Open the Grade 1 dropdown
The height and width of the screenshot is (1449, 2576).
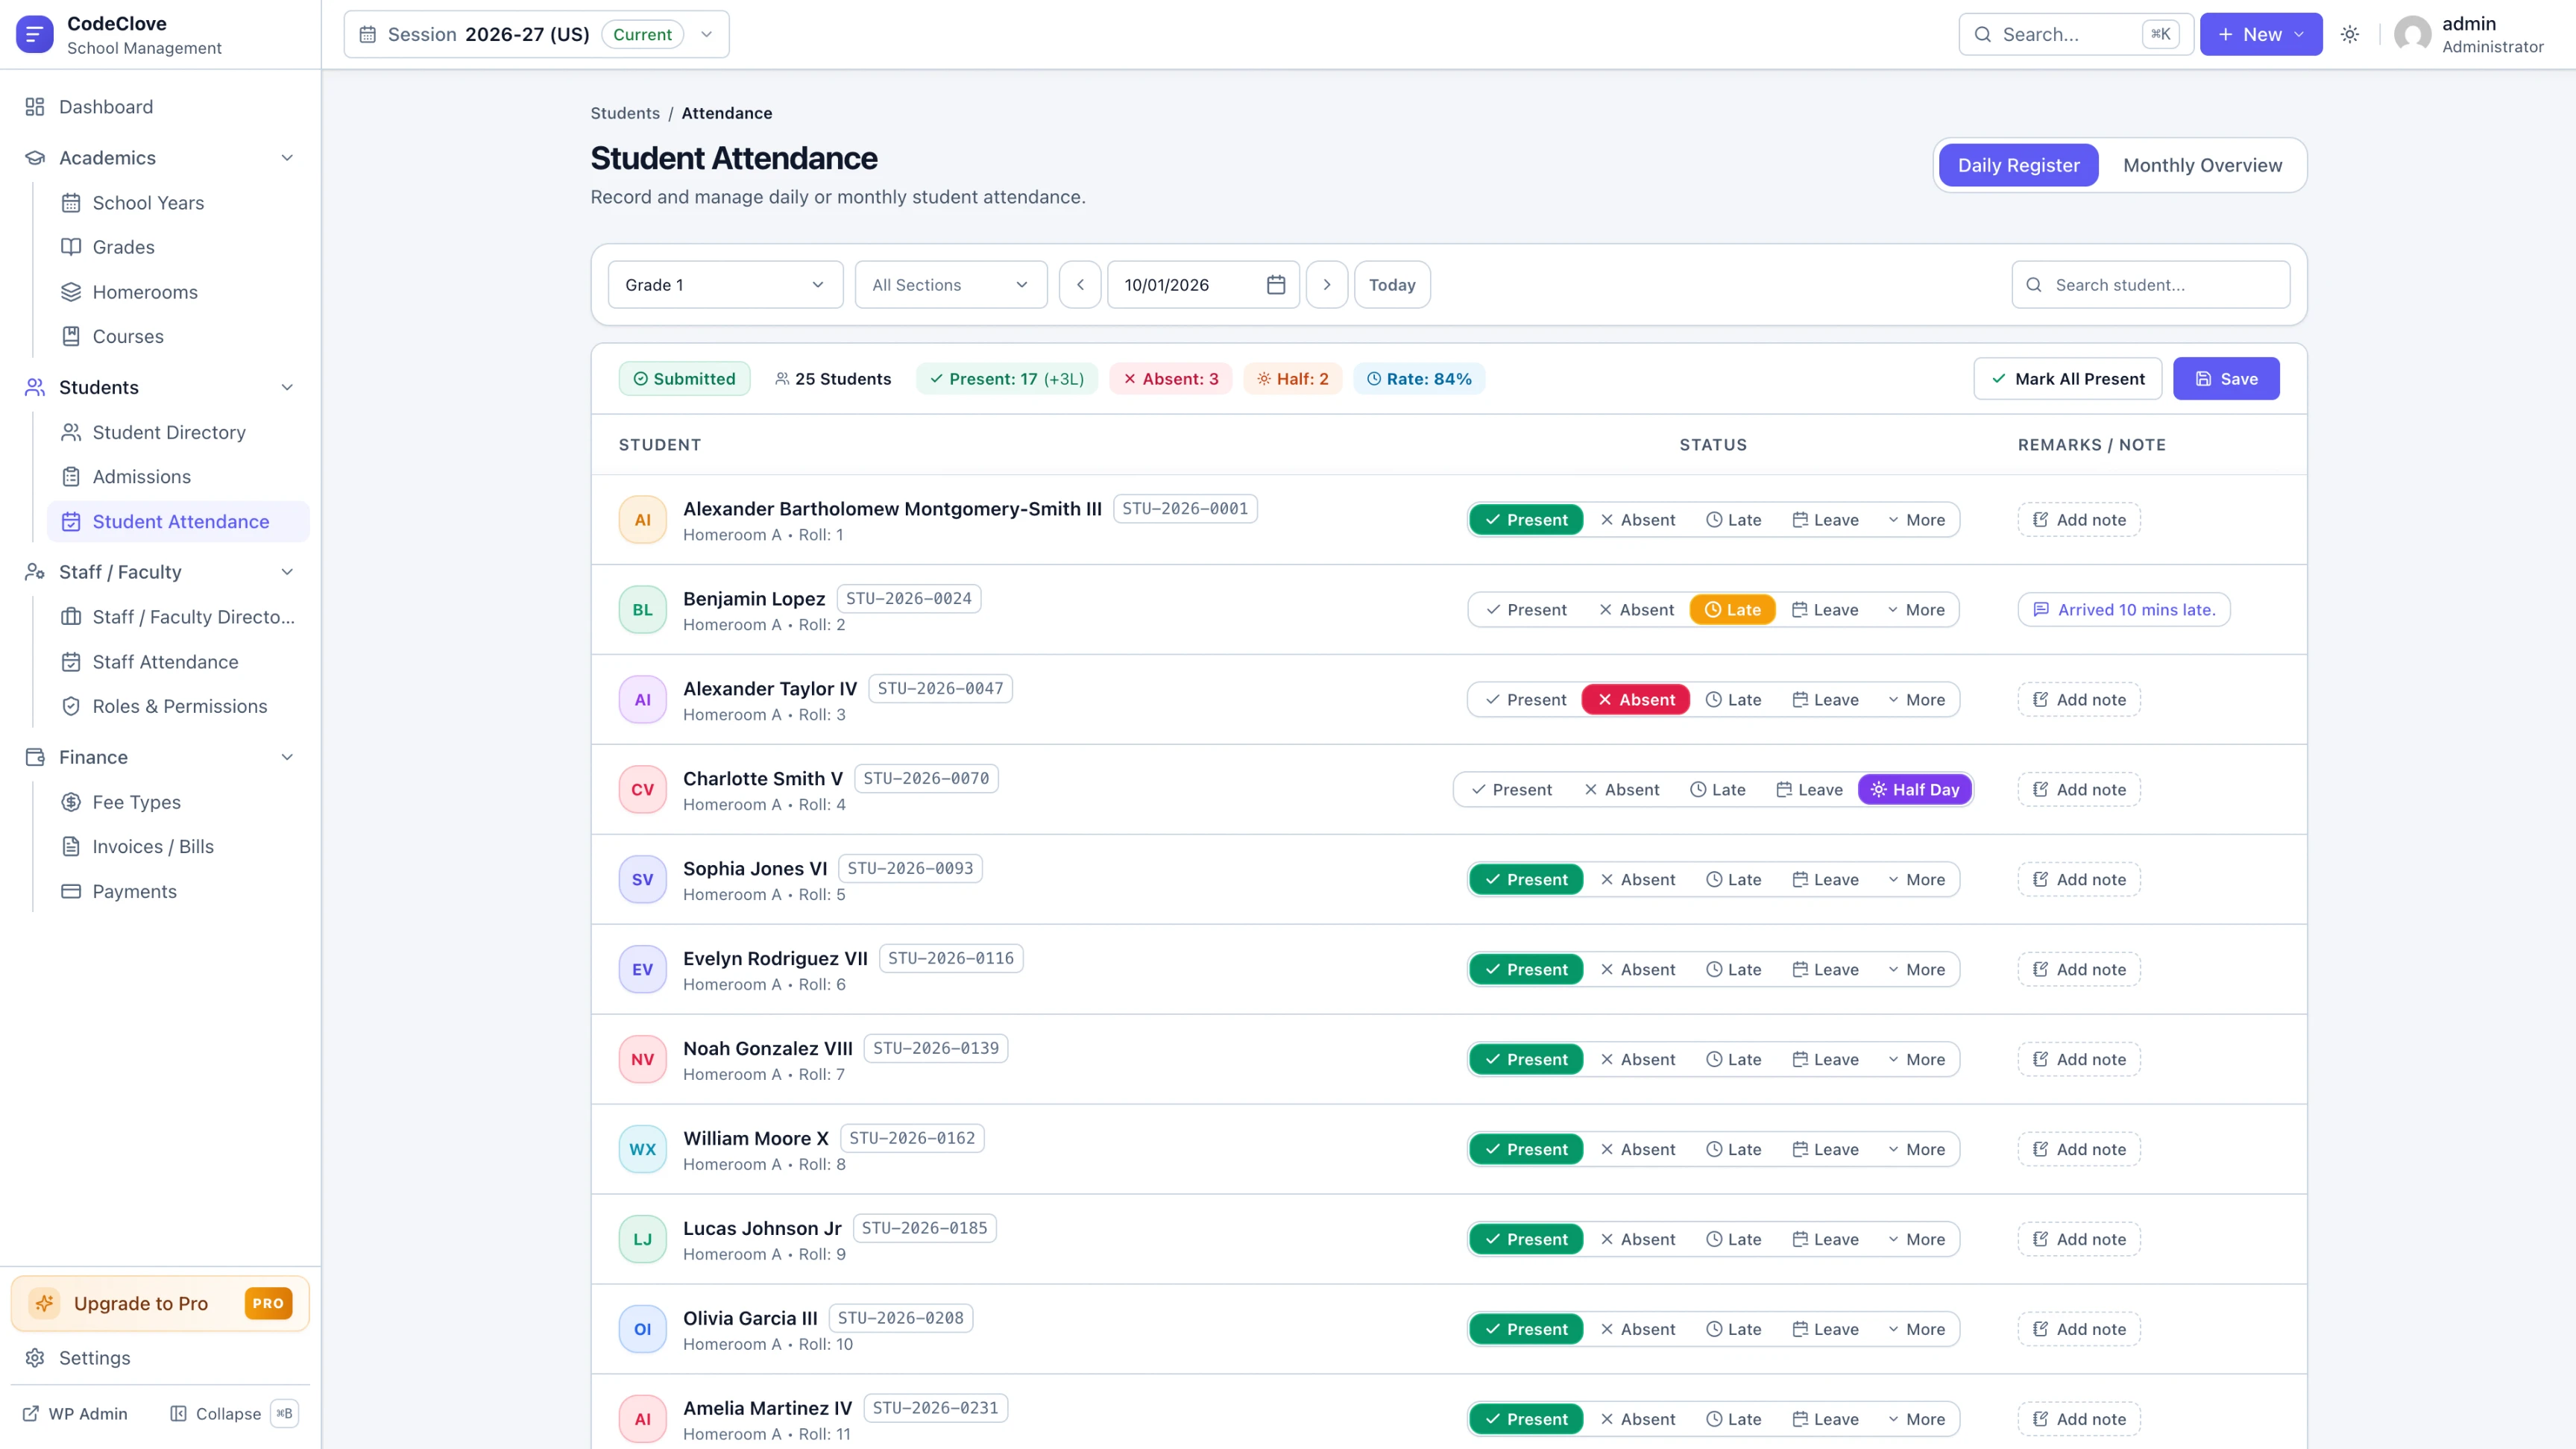tap(725, 285)
